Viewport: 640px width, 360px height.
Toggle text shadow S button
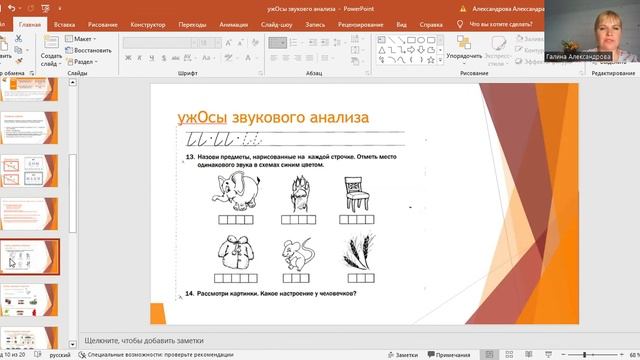coord(164,58)
